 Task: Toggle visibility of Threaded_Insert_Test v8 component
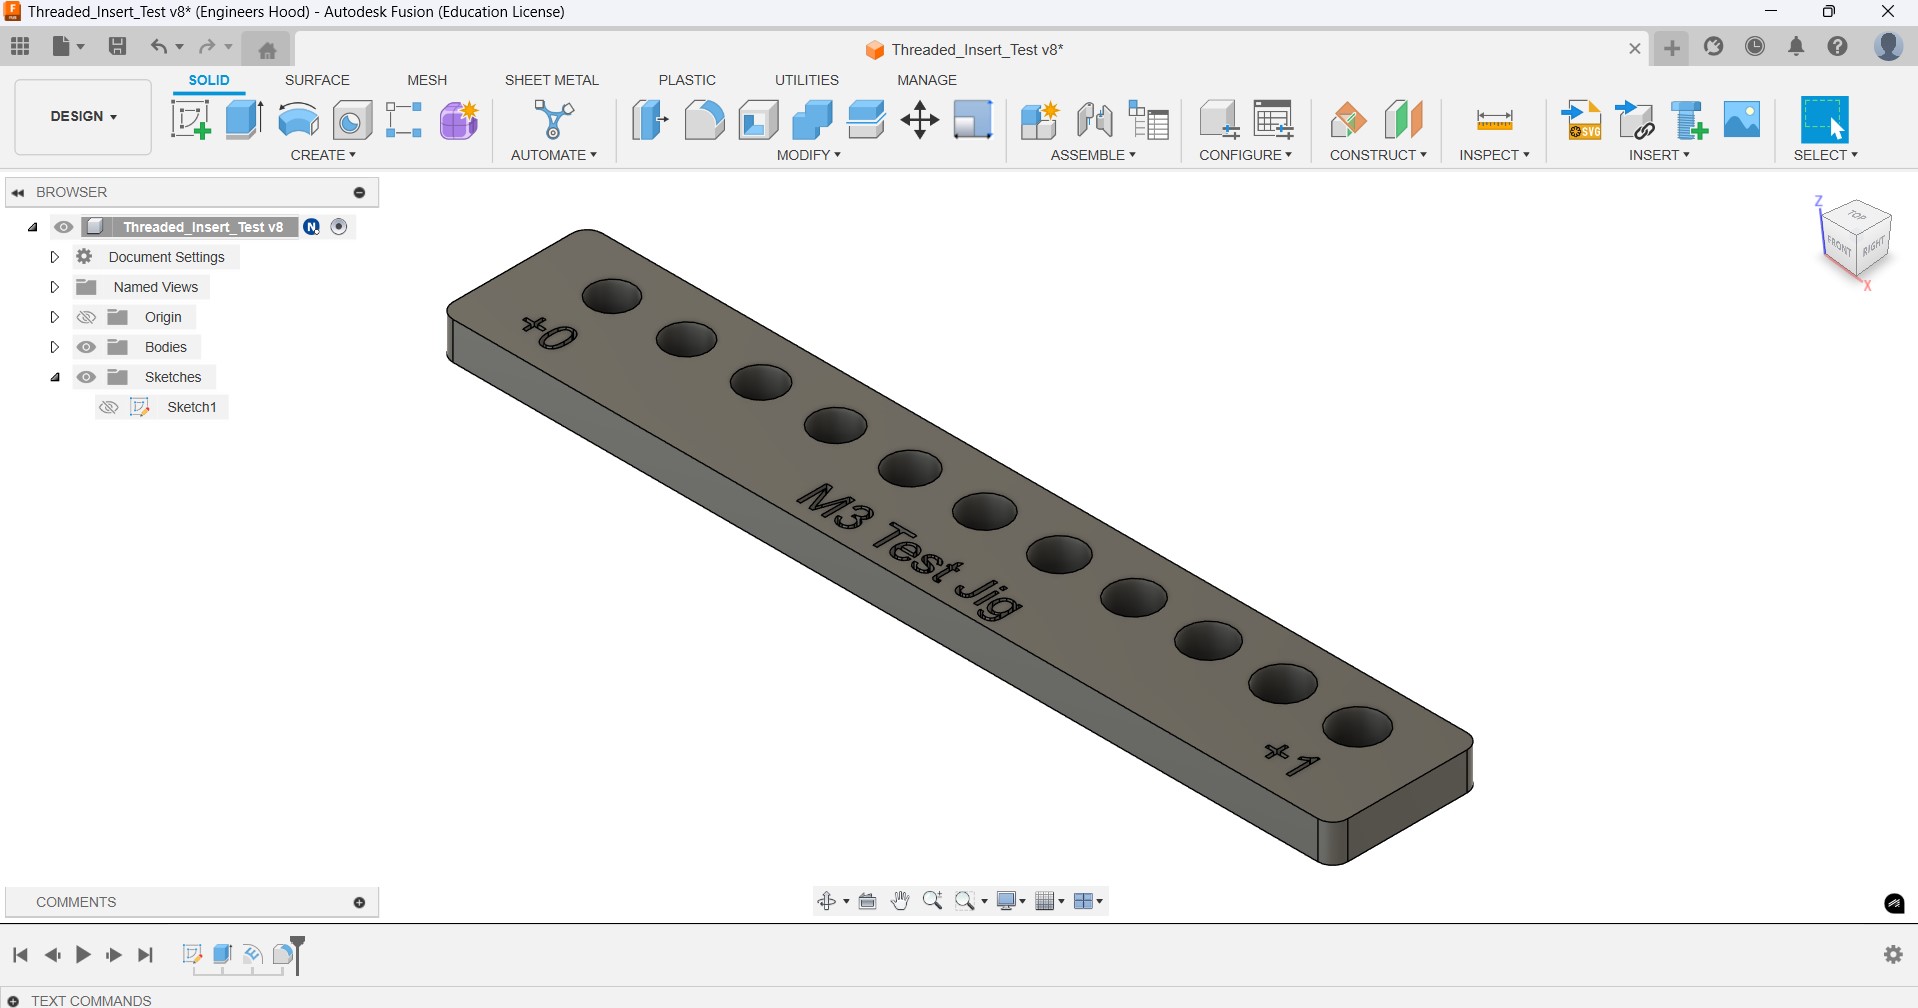63,227
